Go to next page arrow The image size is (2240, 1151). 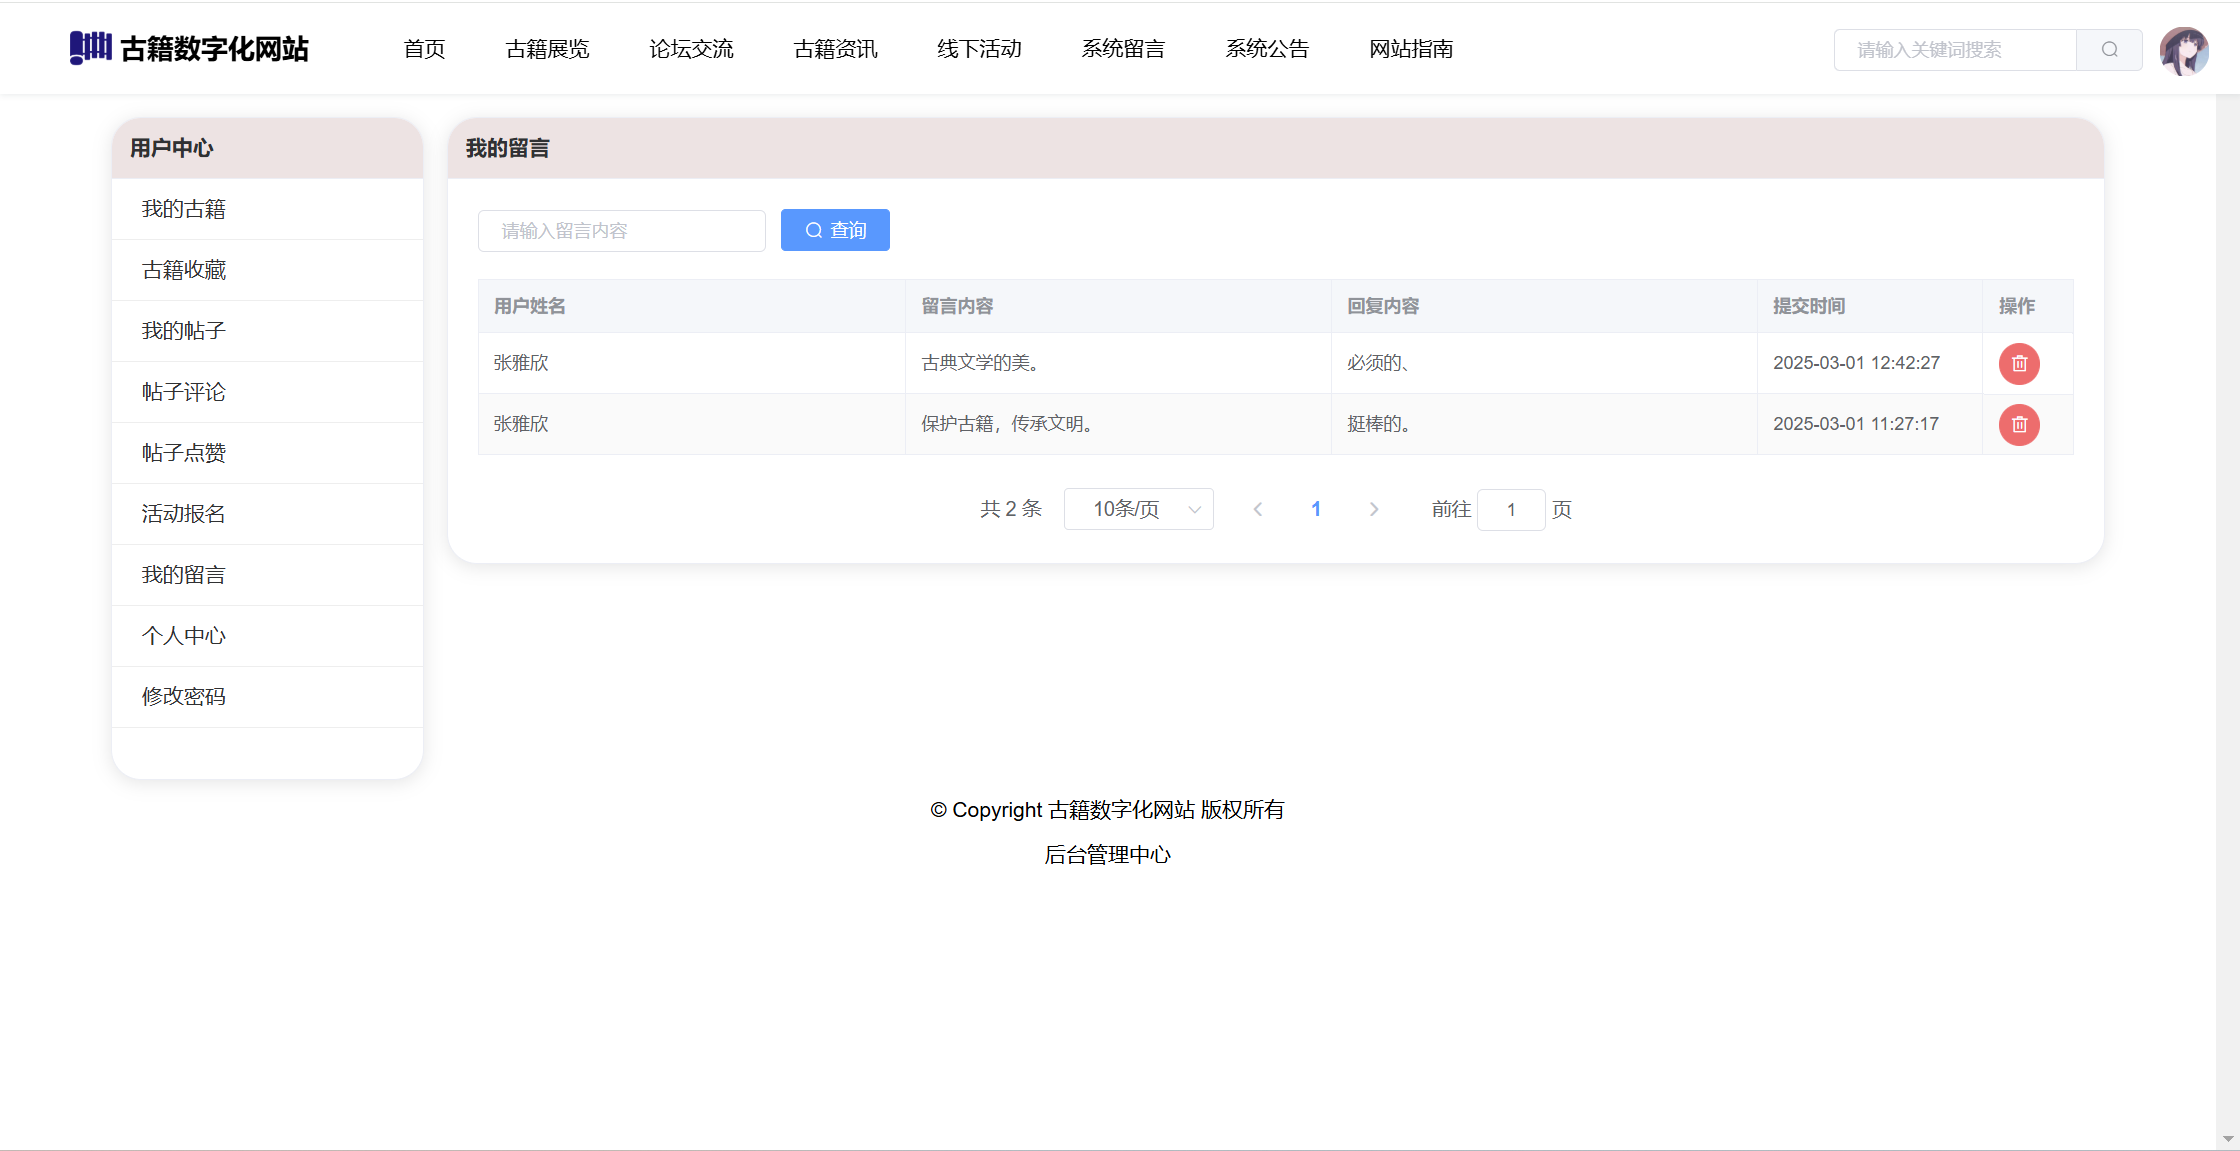[1374, 510]
